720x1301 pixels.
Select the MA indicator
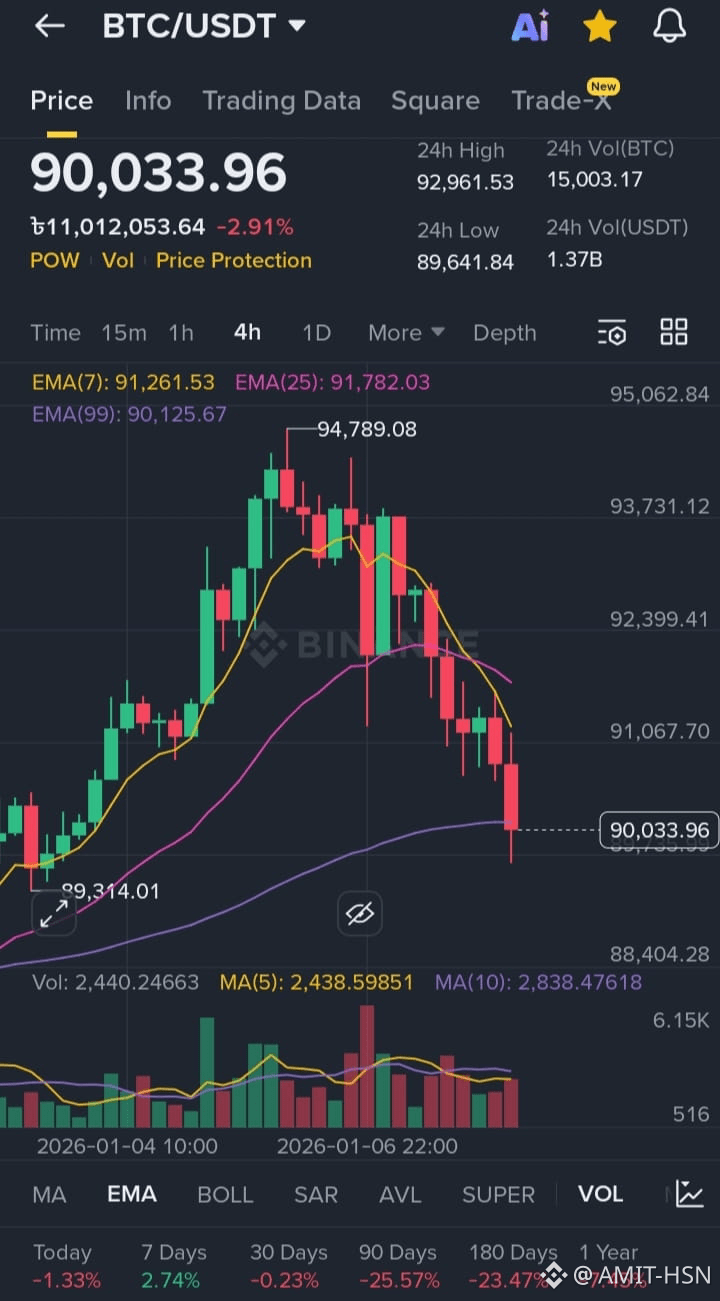click(x=49, y=1194)
